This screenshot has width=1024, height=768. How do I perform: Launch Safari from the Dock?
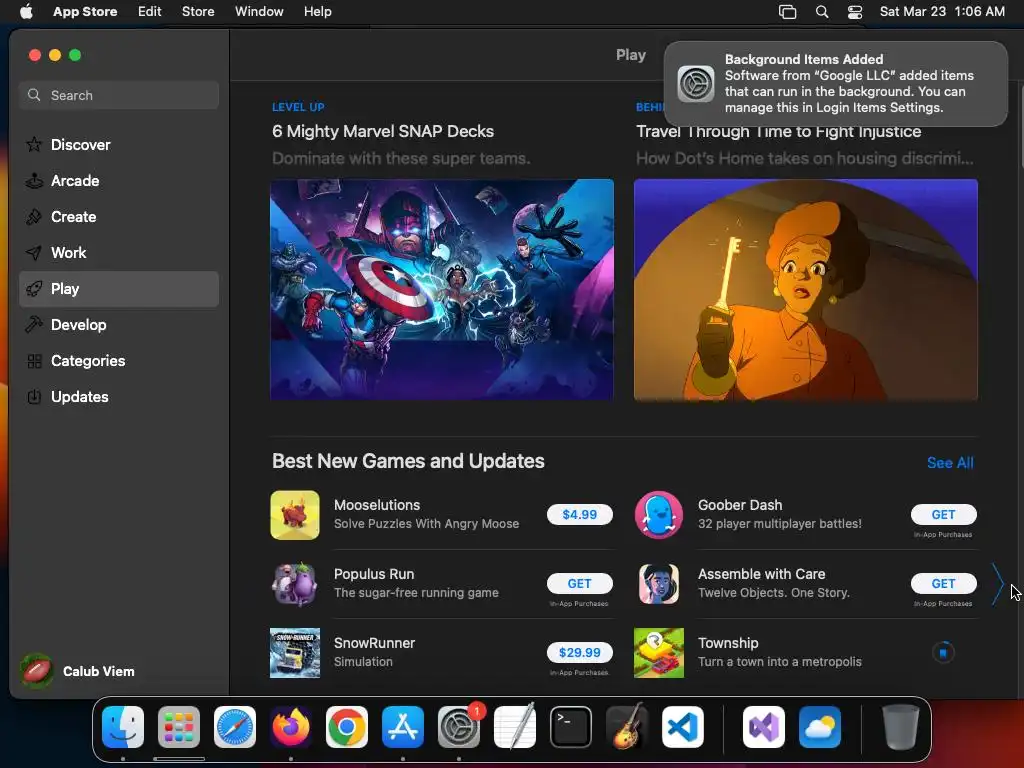pos(235,727)
